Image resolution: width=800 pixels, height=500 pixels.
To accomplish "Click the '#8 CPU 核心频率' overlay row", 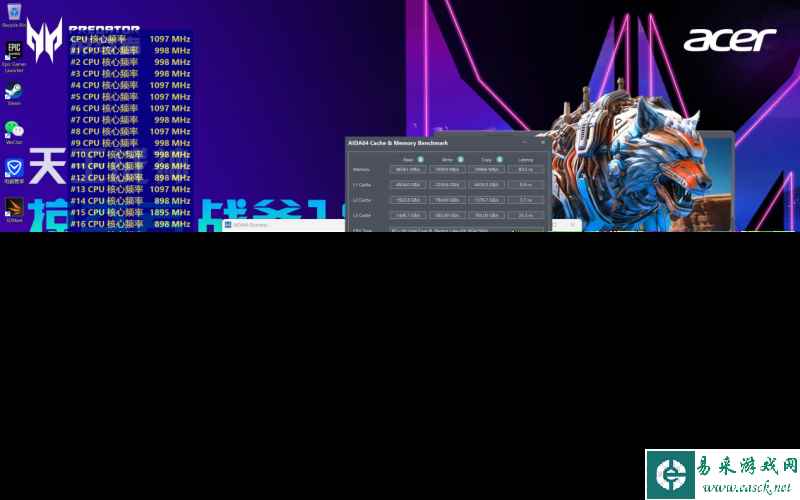I will [130, 131].
